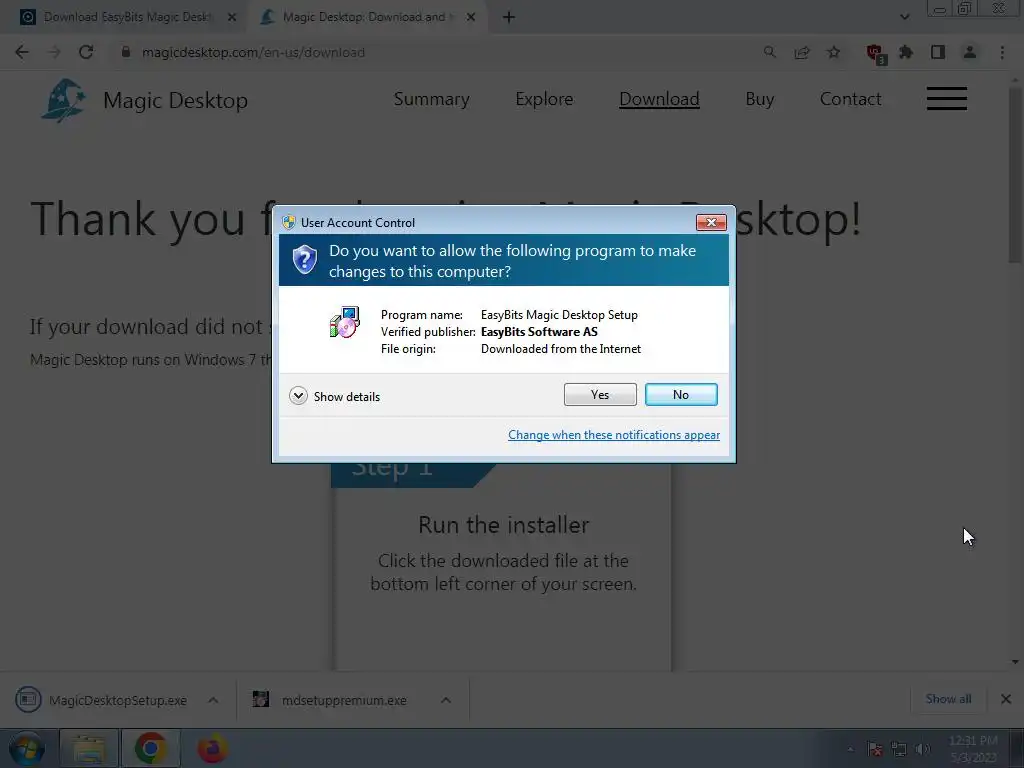Viewport: 1024px width, 768px height.
Task: Click the Magic Desktop wizard hat logo
Action: [63, 100]
